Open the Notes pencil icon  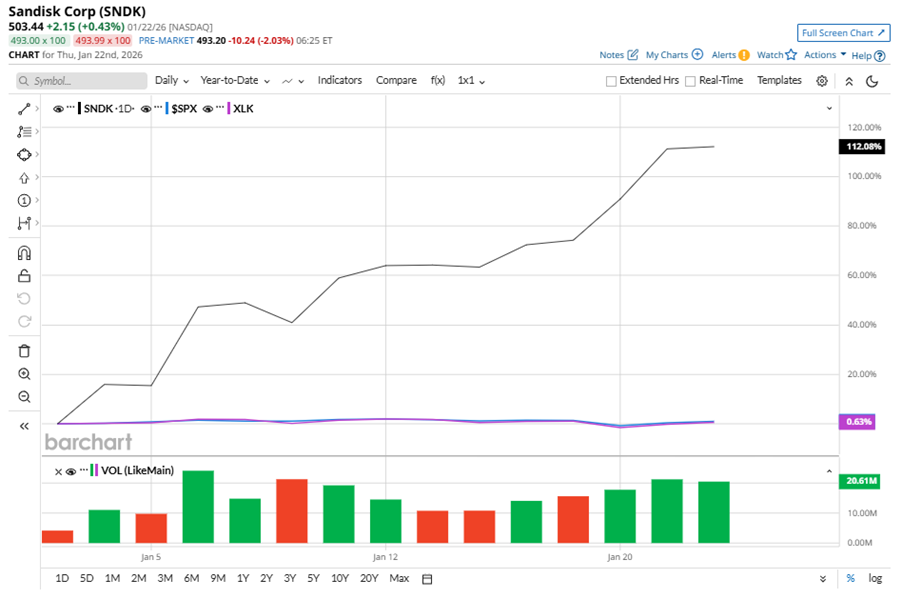pos(633,55)
